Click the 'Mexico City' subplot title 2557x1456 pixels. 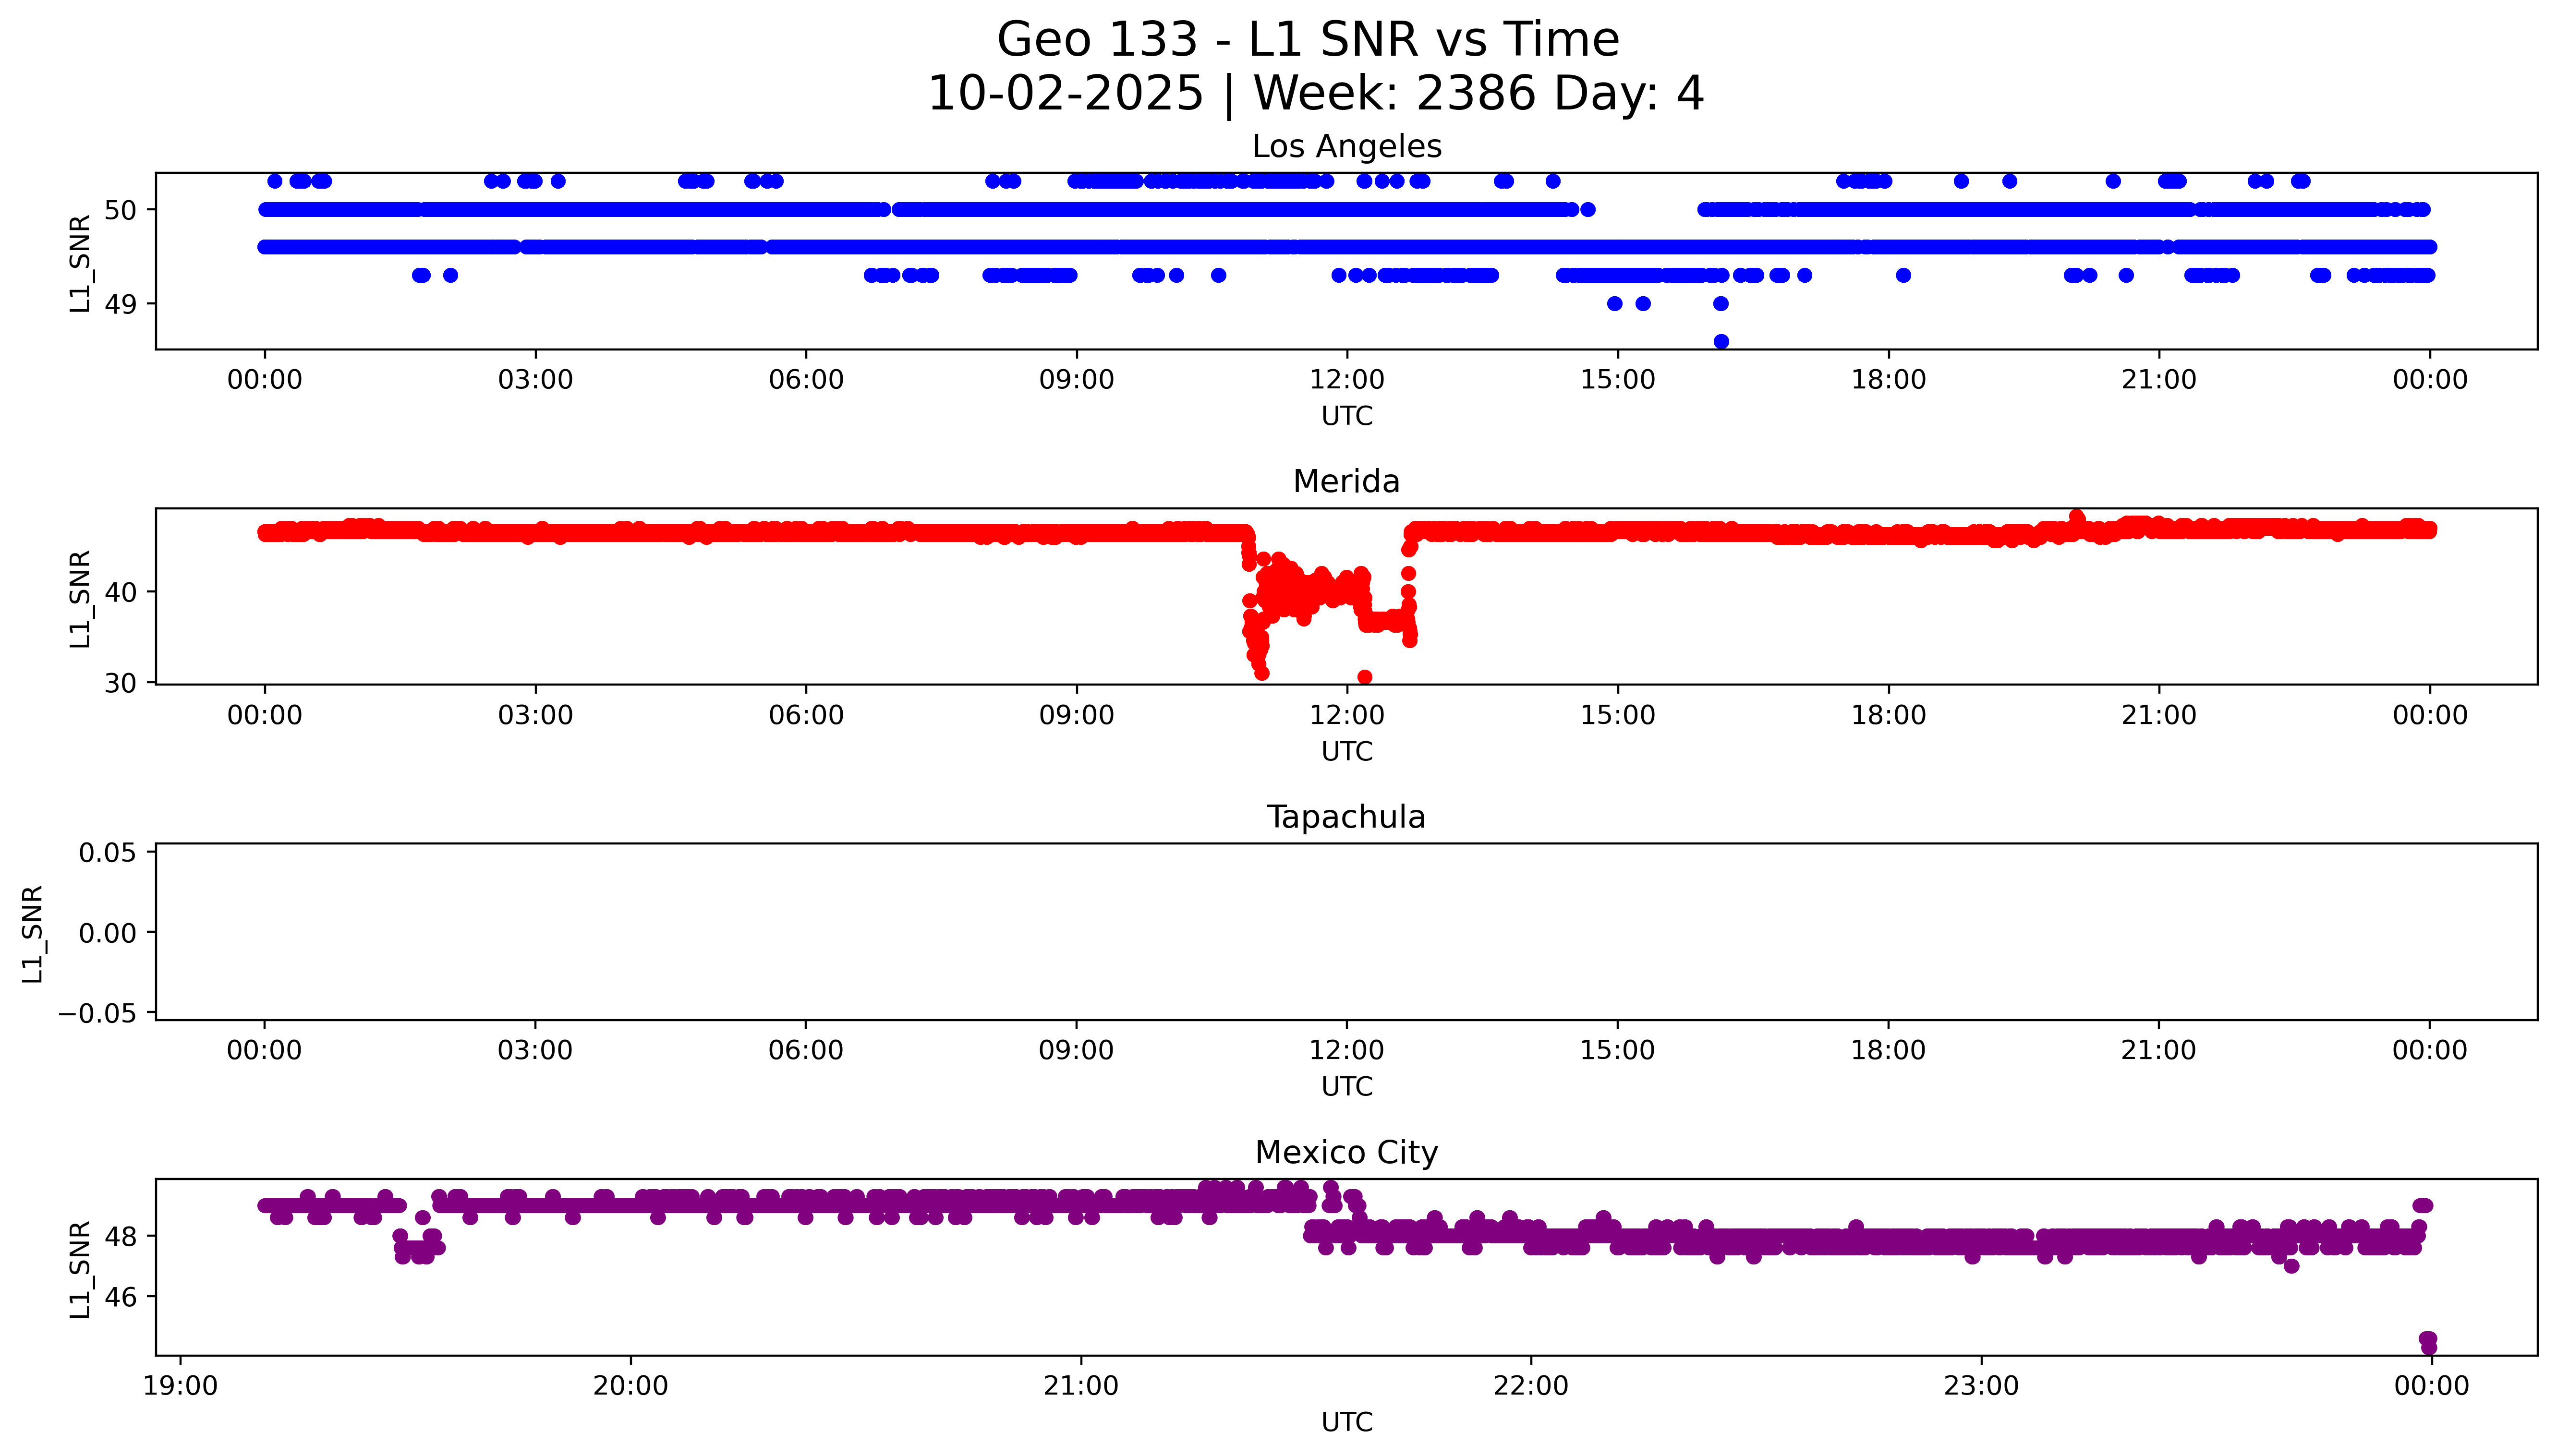pyautogui.click(x=1346, y=1153)
